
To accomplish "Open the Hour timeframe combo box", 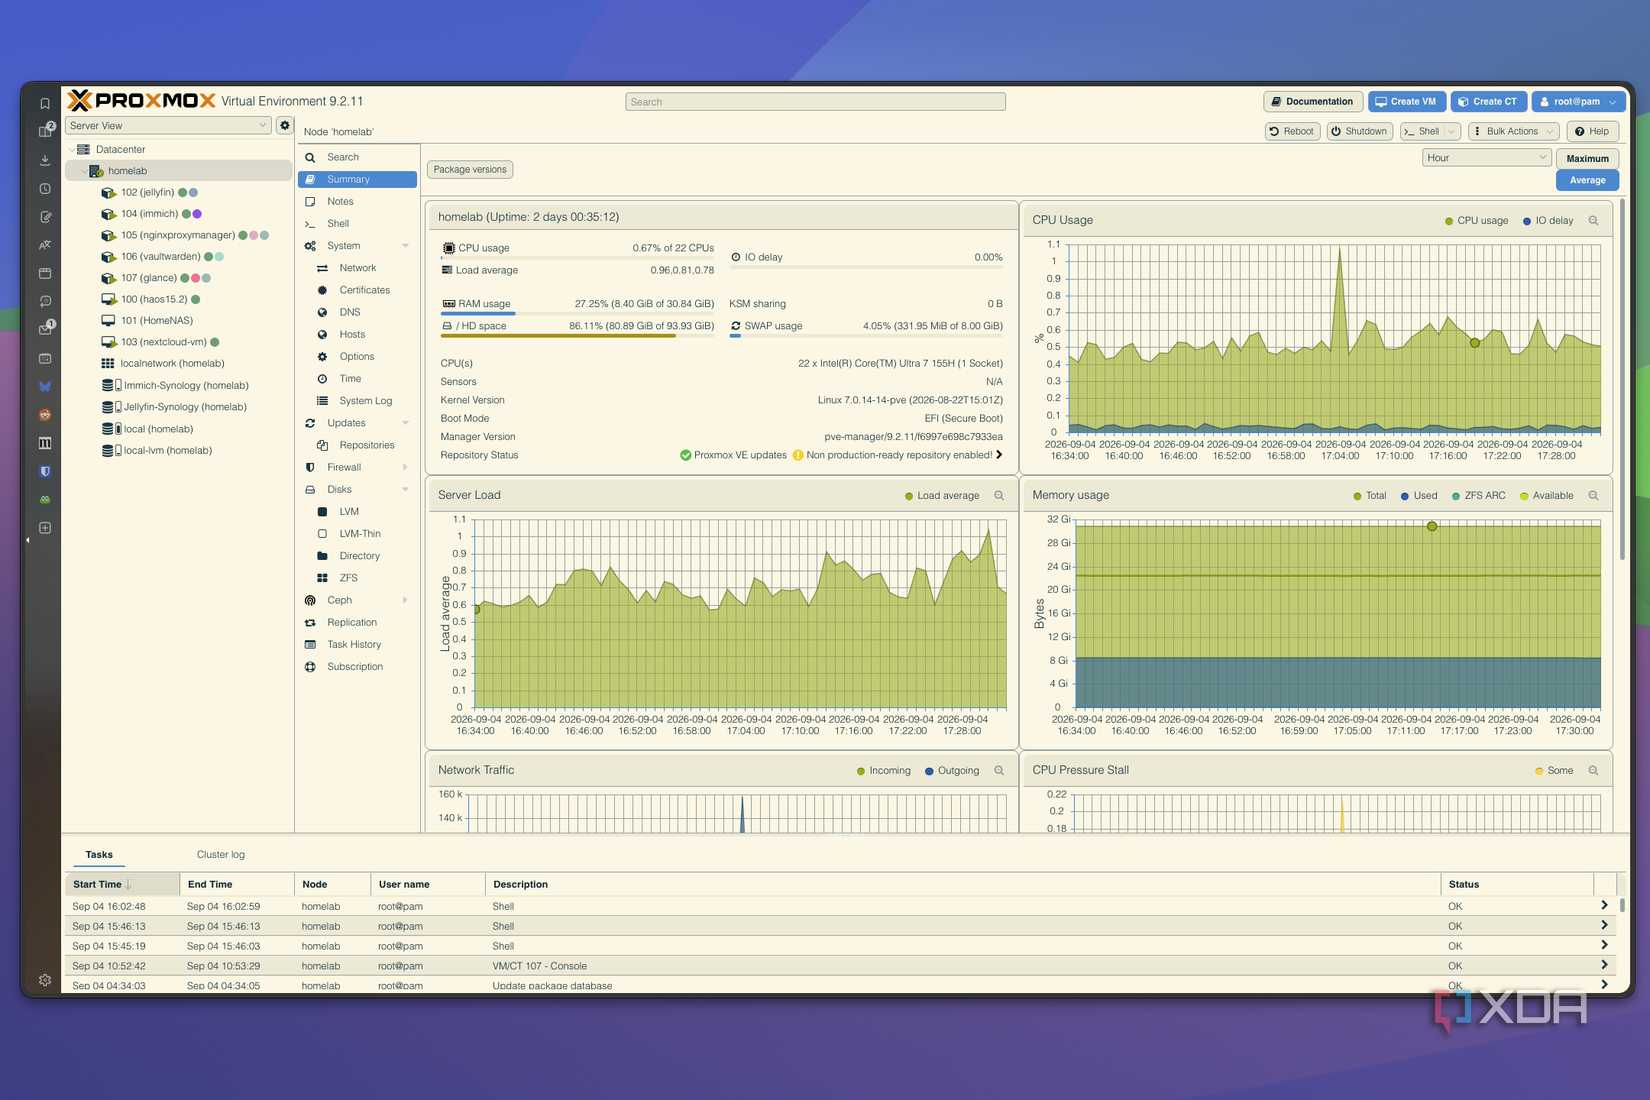I will click(1486, 158).
